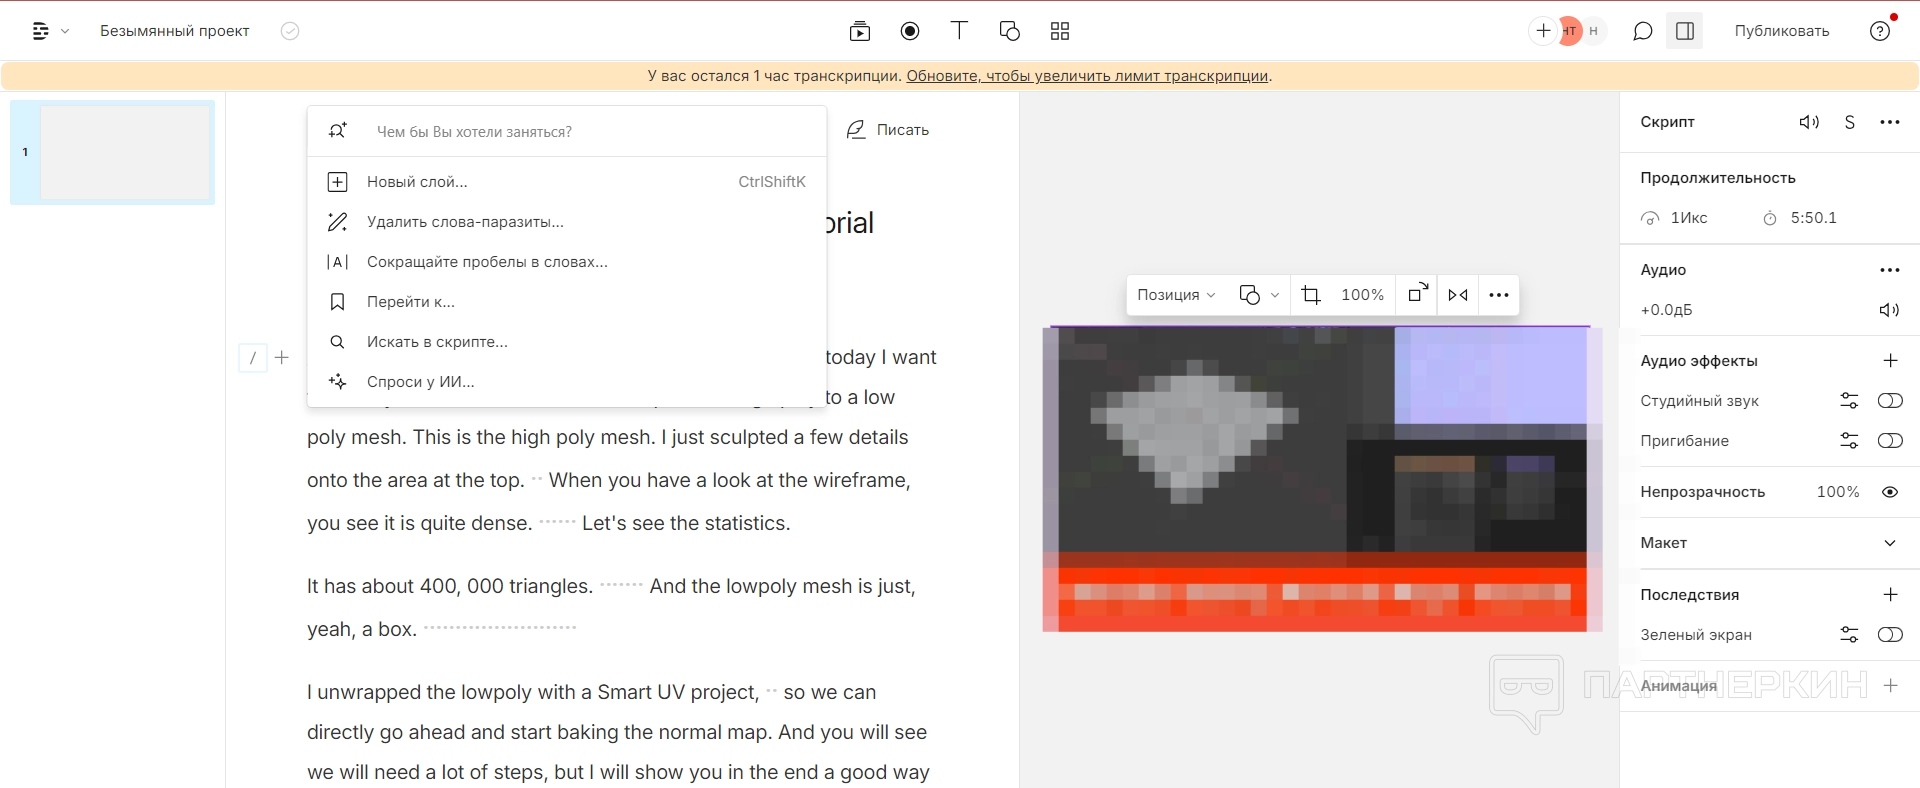Open the Аудио section three-dot menu
The width and height of the screenshot is (1920, 788).
[x=1890, y=270]
